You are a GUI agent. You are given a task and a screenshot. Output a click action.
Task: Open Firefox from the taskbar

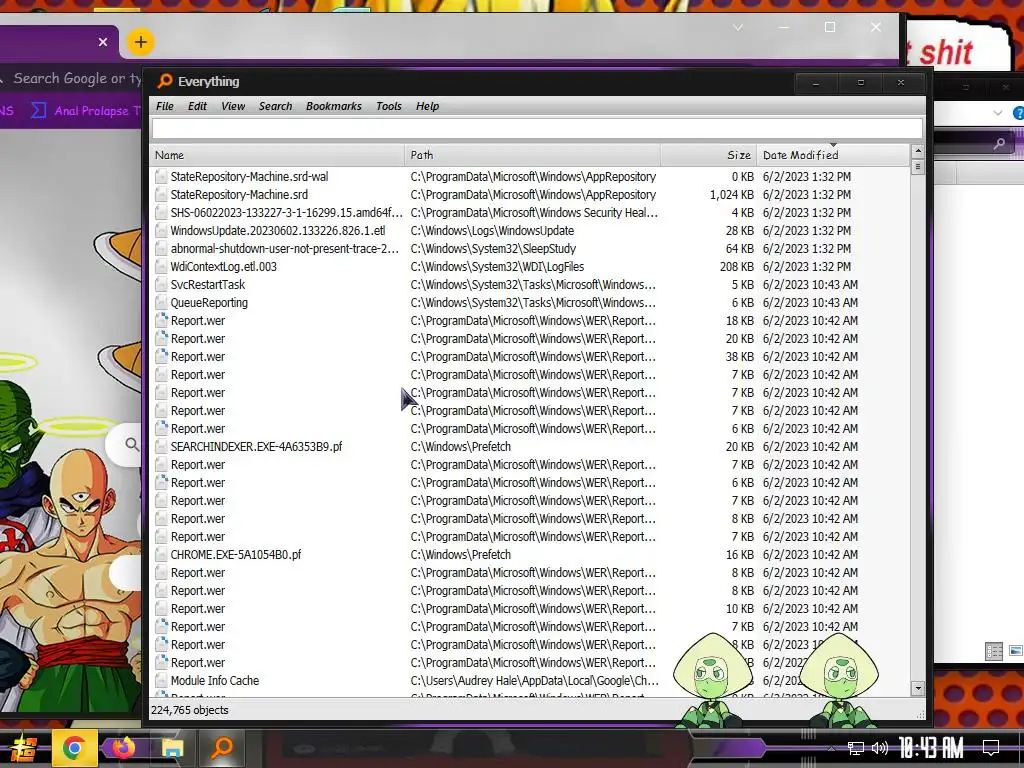(x=123, y=748)
